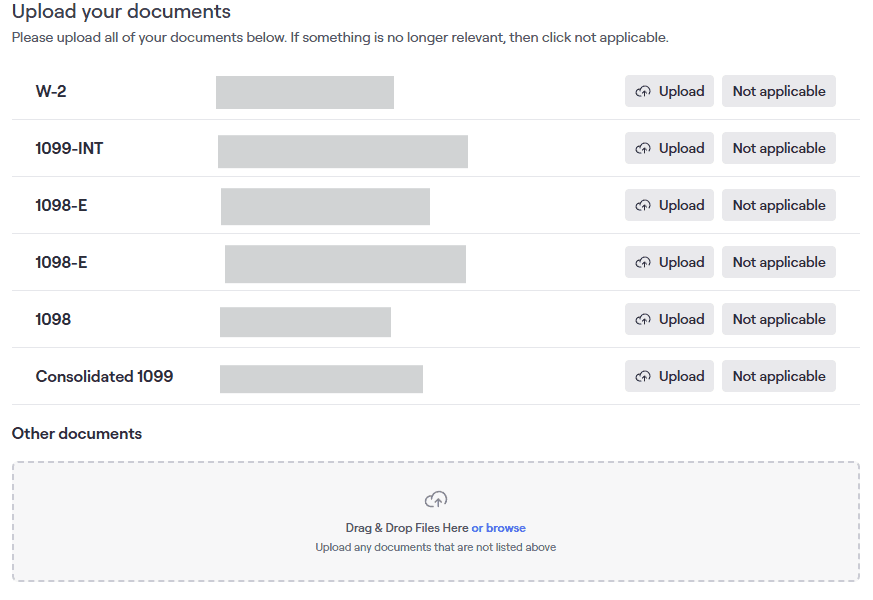Click the cloud upload icon for 1099-INT
Viewport: 873px width, 600px height.
coord(644,148)
